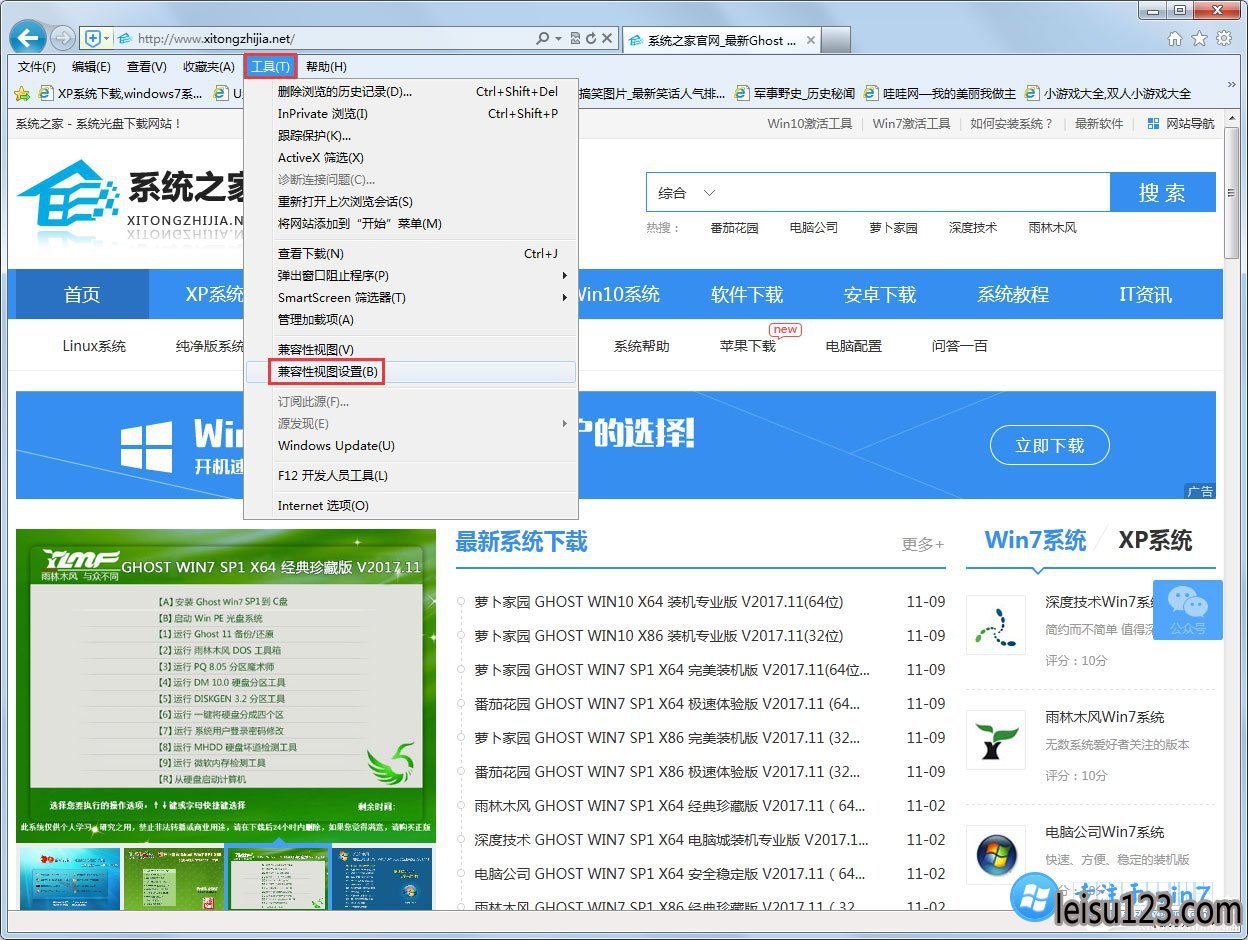This screenshot has height=940, width=1248.
Task: Click the stop loading X icon
Action: click(x=606, y=38)
